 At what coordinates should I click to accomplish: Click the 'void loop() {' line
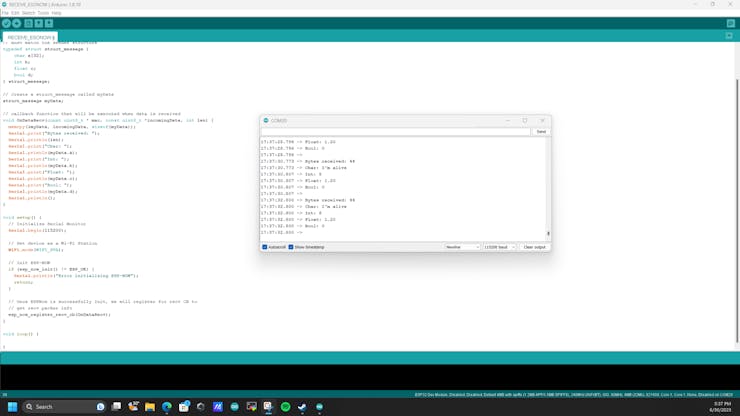click(x=21, y=334)
